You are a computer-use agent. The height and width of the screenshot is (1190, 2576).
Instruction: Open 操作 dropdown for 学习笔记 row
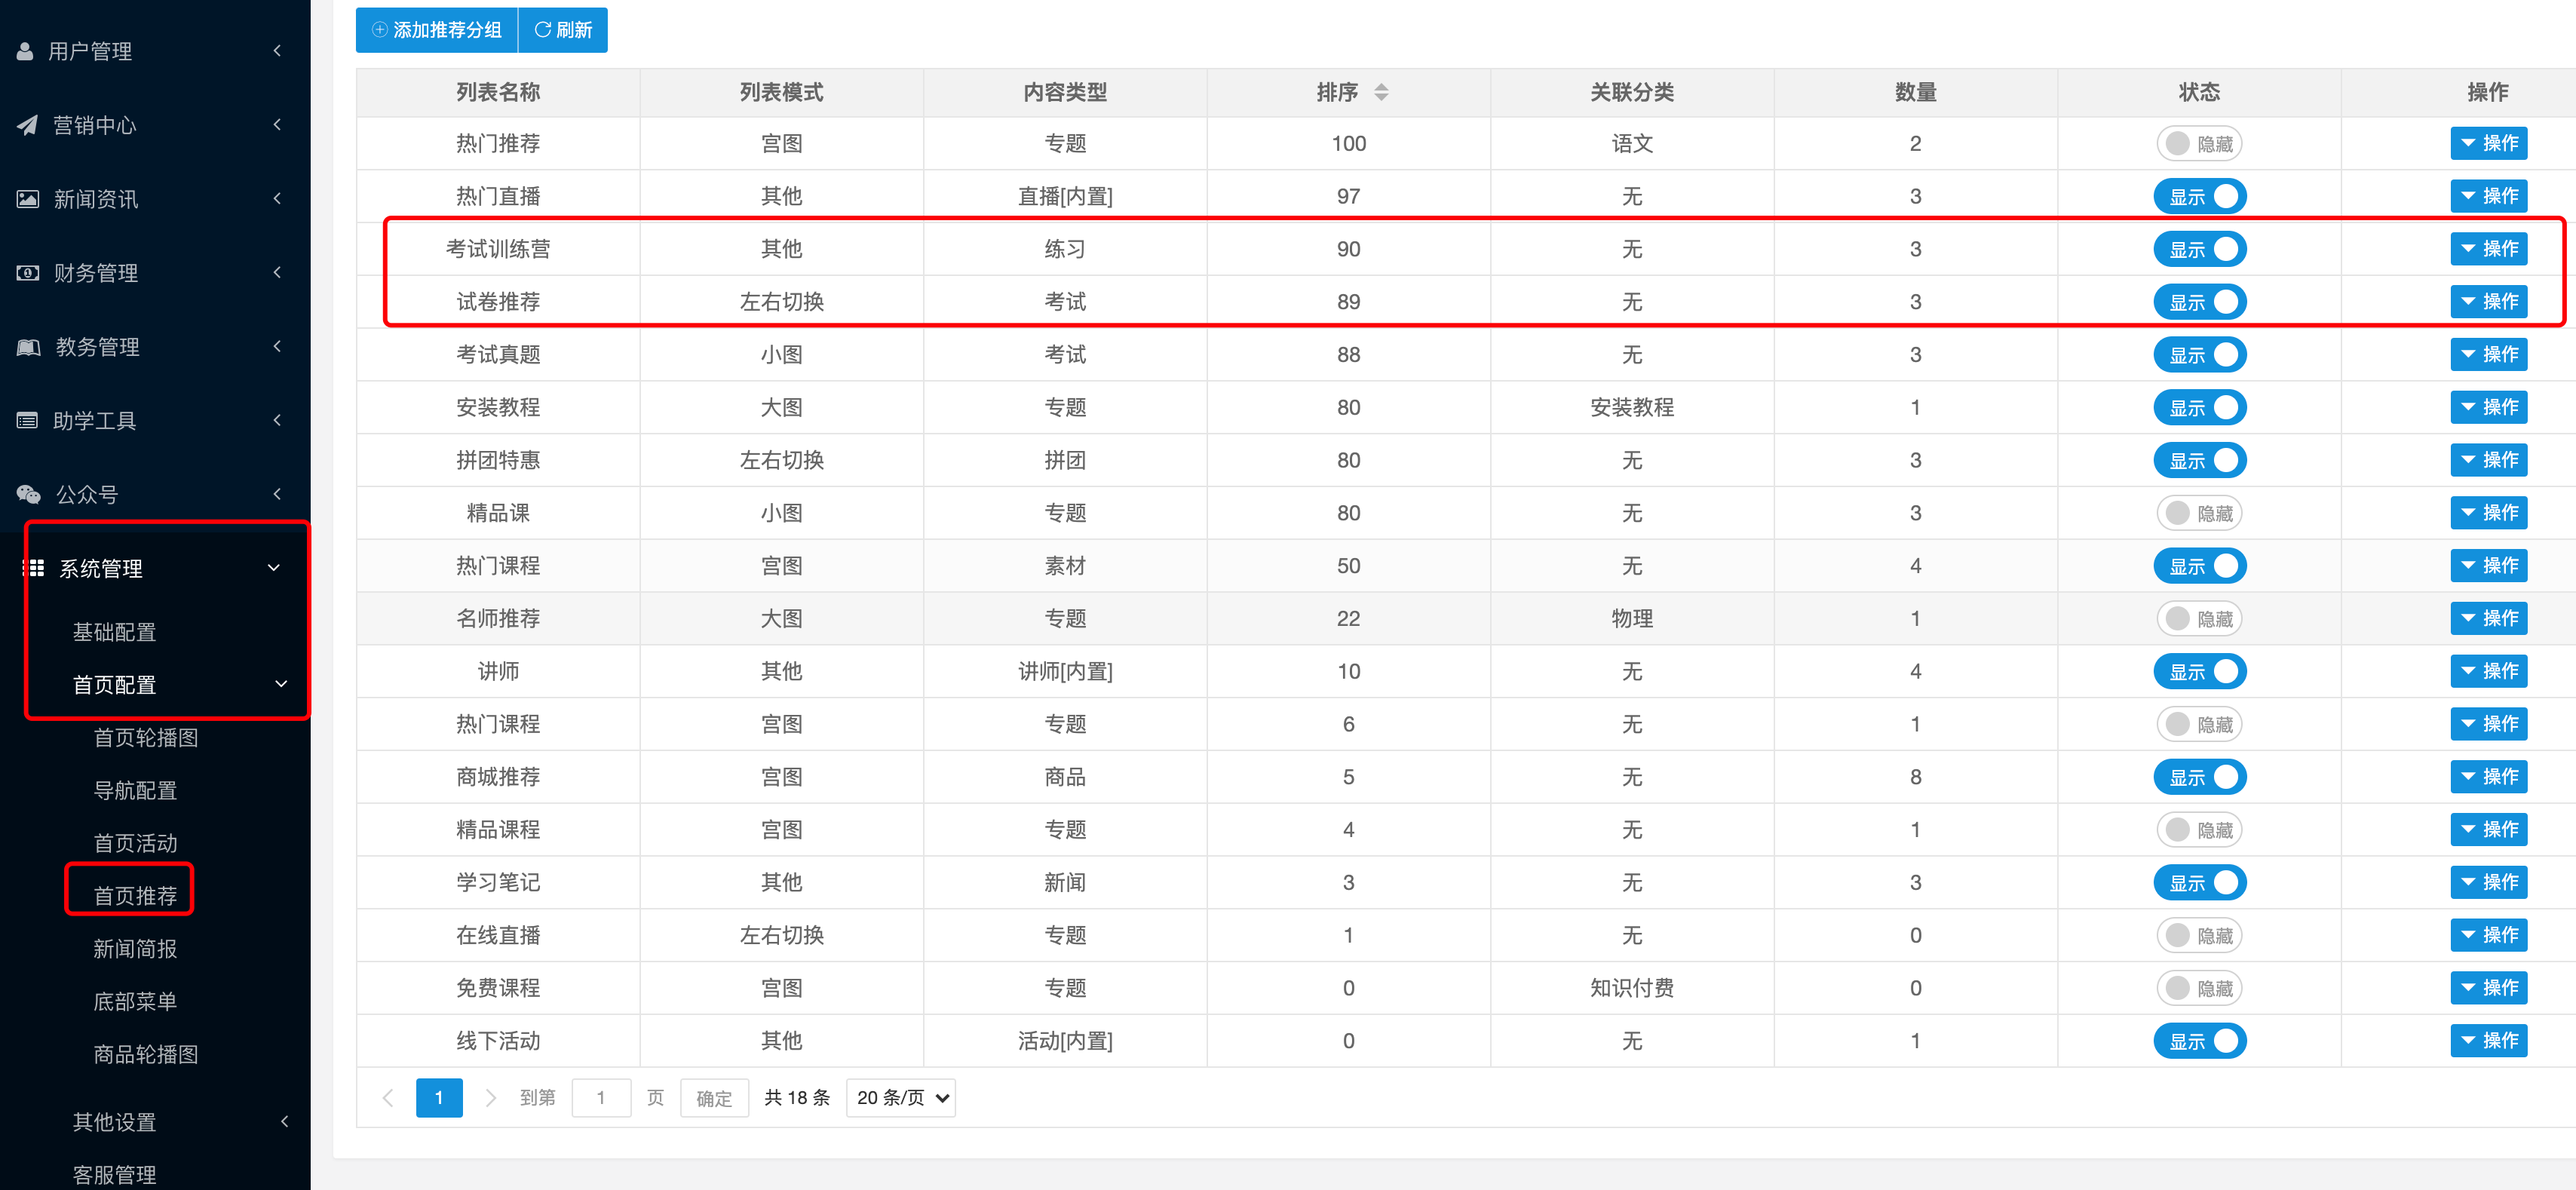2488,882
